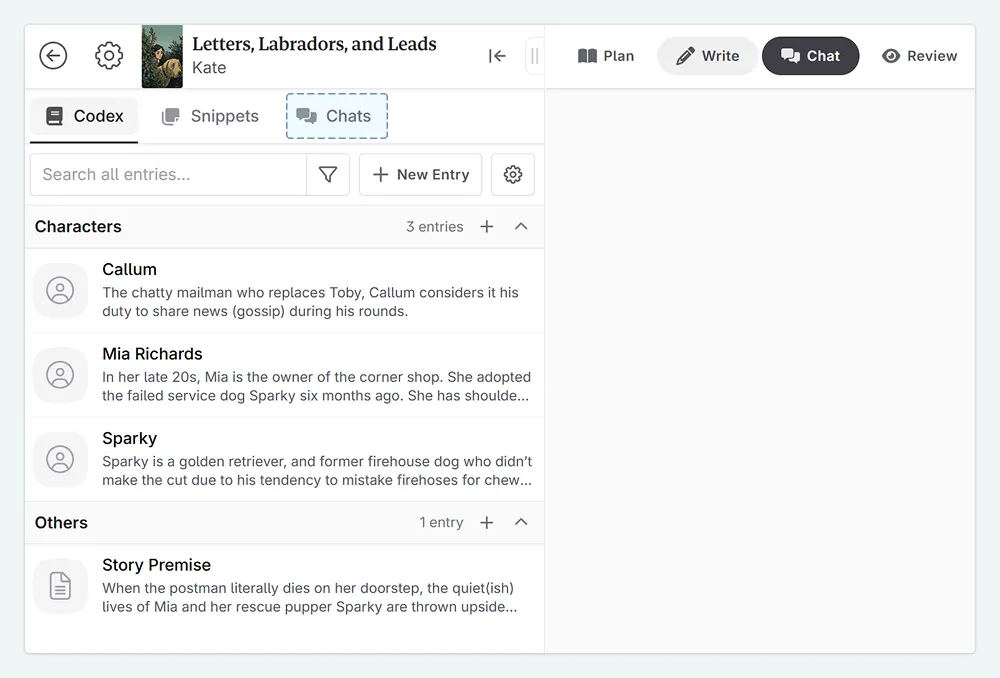Add a new entry to Others

point(487,523)
